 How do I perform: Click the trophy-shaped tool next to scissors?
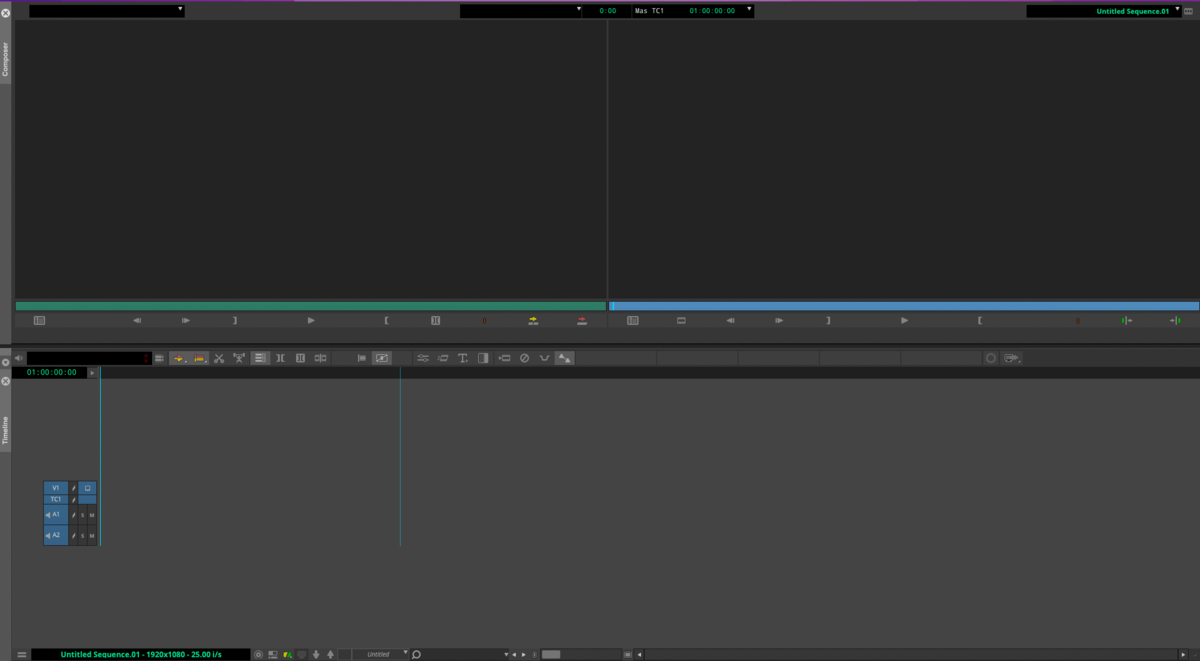[239, 357]
